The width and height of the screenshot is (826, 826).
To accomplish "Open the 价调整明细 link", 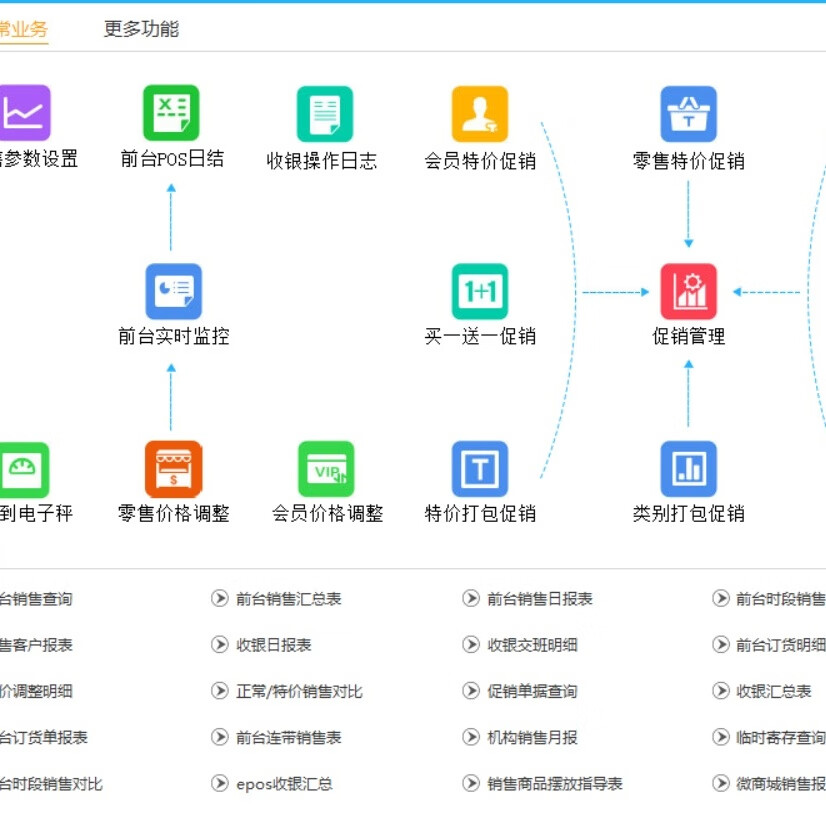I will click(36, 691).
